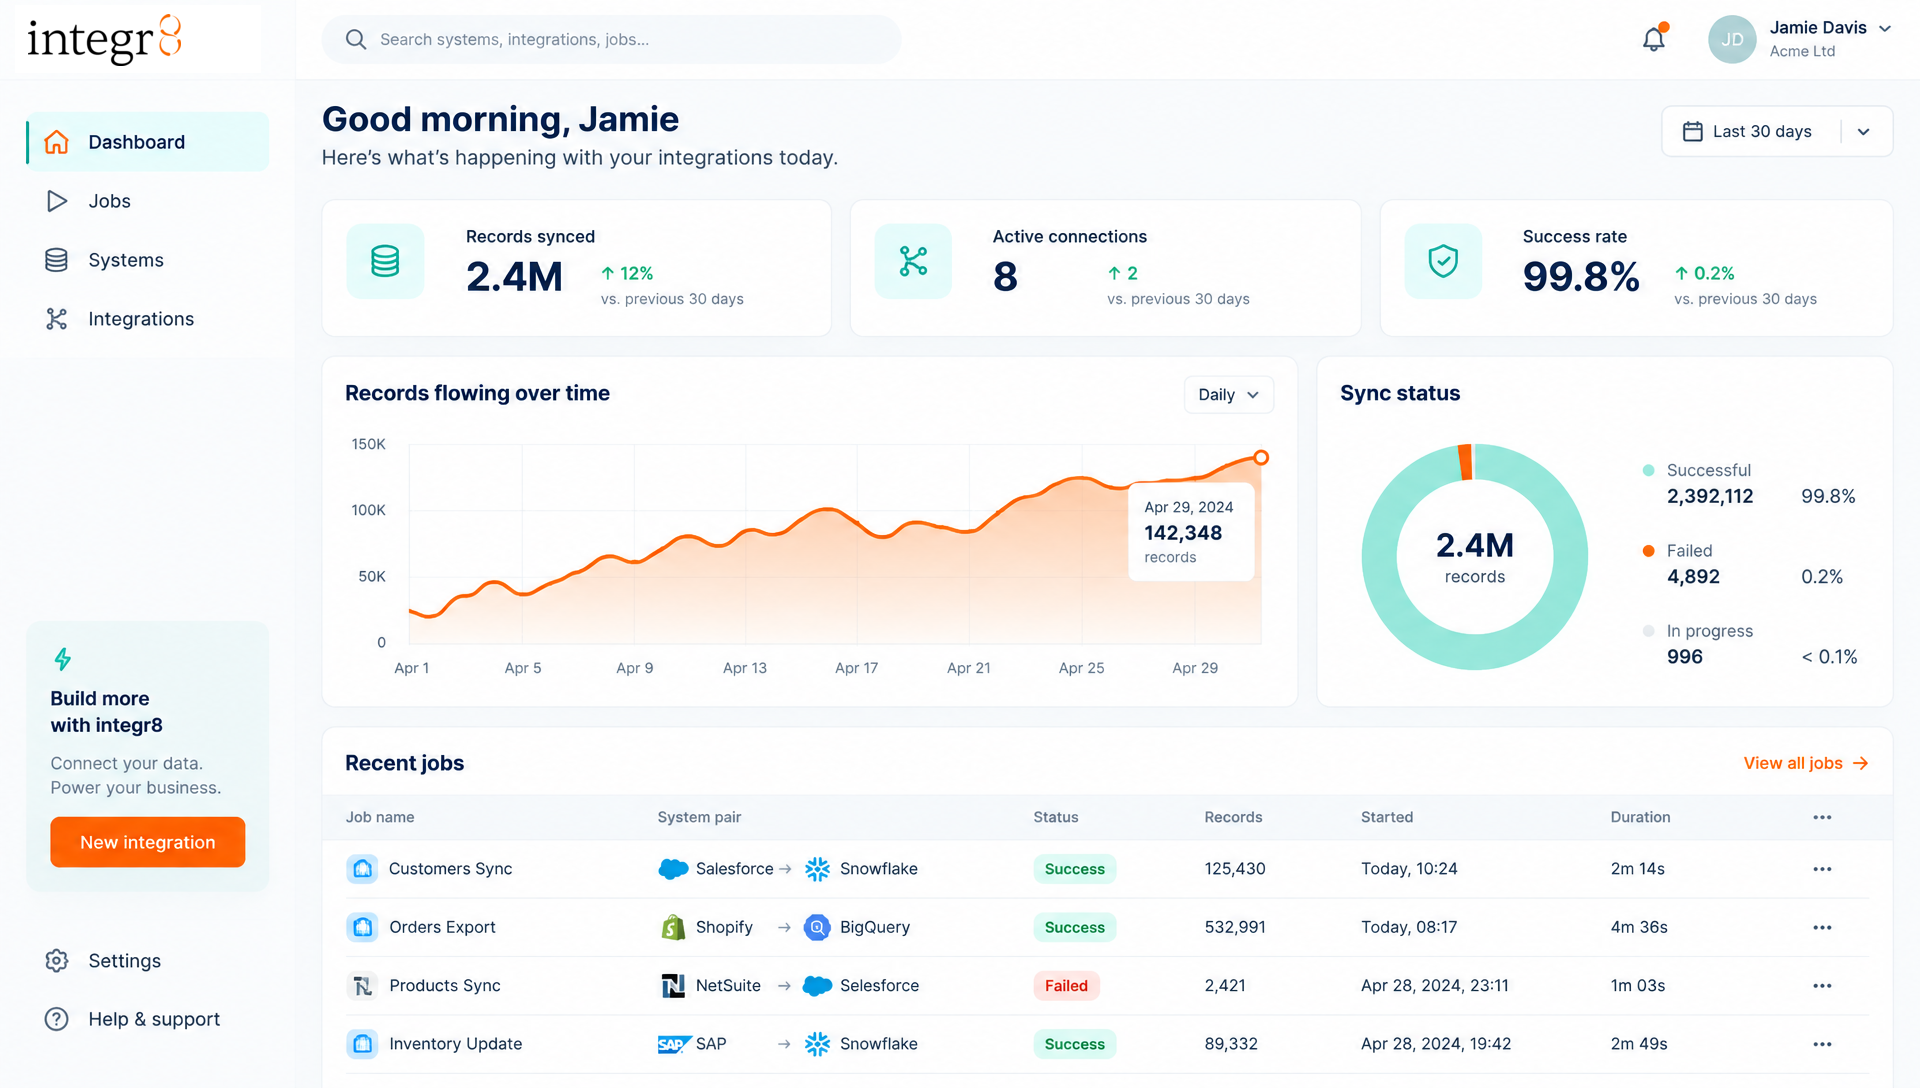This screenshot has height=1088, width=1920.
Task: Click the Records synced database icon
Action: pos(385,261)
